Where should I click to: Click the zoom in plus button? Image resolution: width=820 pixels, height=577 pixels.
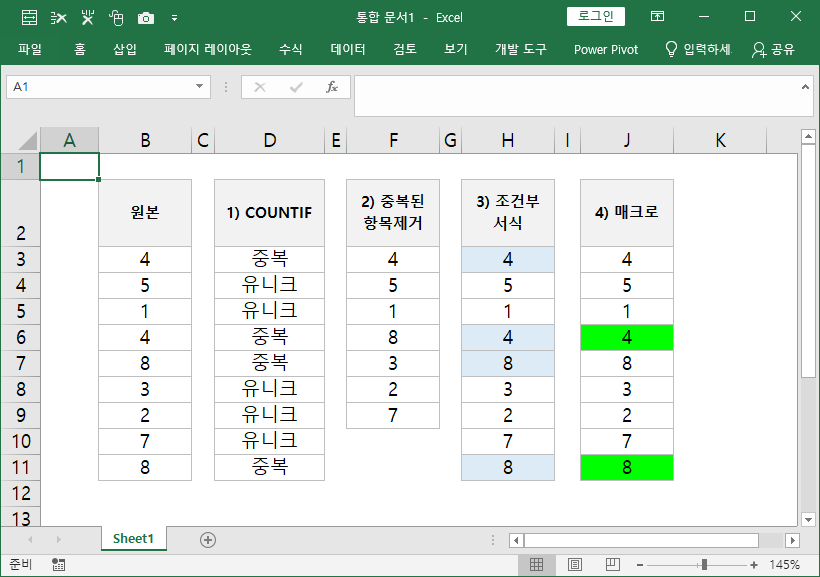tap(754, 565)
